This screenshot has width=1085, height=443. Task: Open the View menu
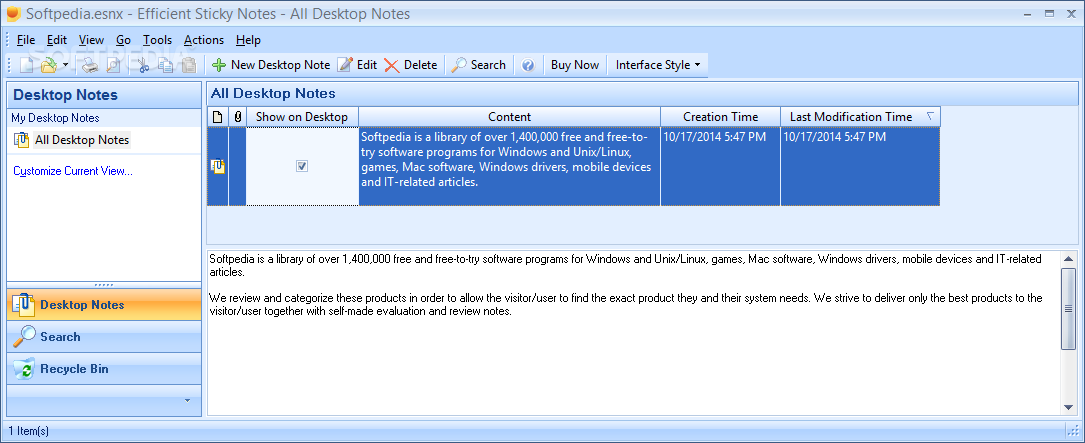91,40
